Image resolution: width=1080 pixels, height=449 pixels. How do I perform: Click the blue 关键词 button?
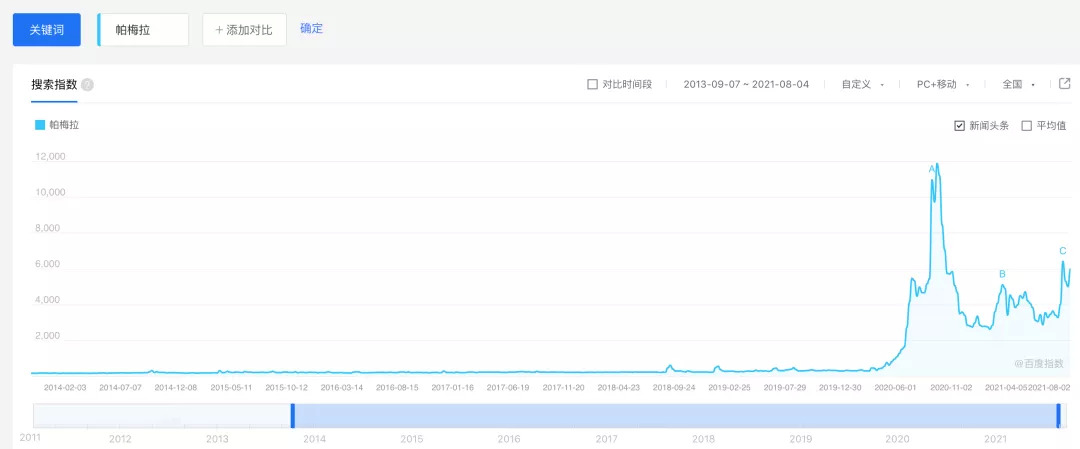point(46,30)
